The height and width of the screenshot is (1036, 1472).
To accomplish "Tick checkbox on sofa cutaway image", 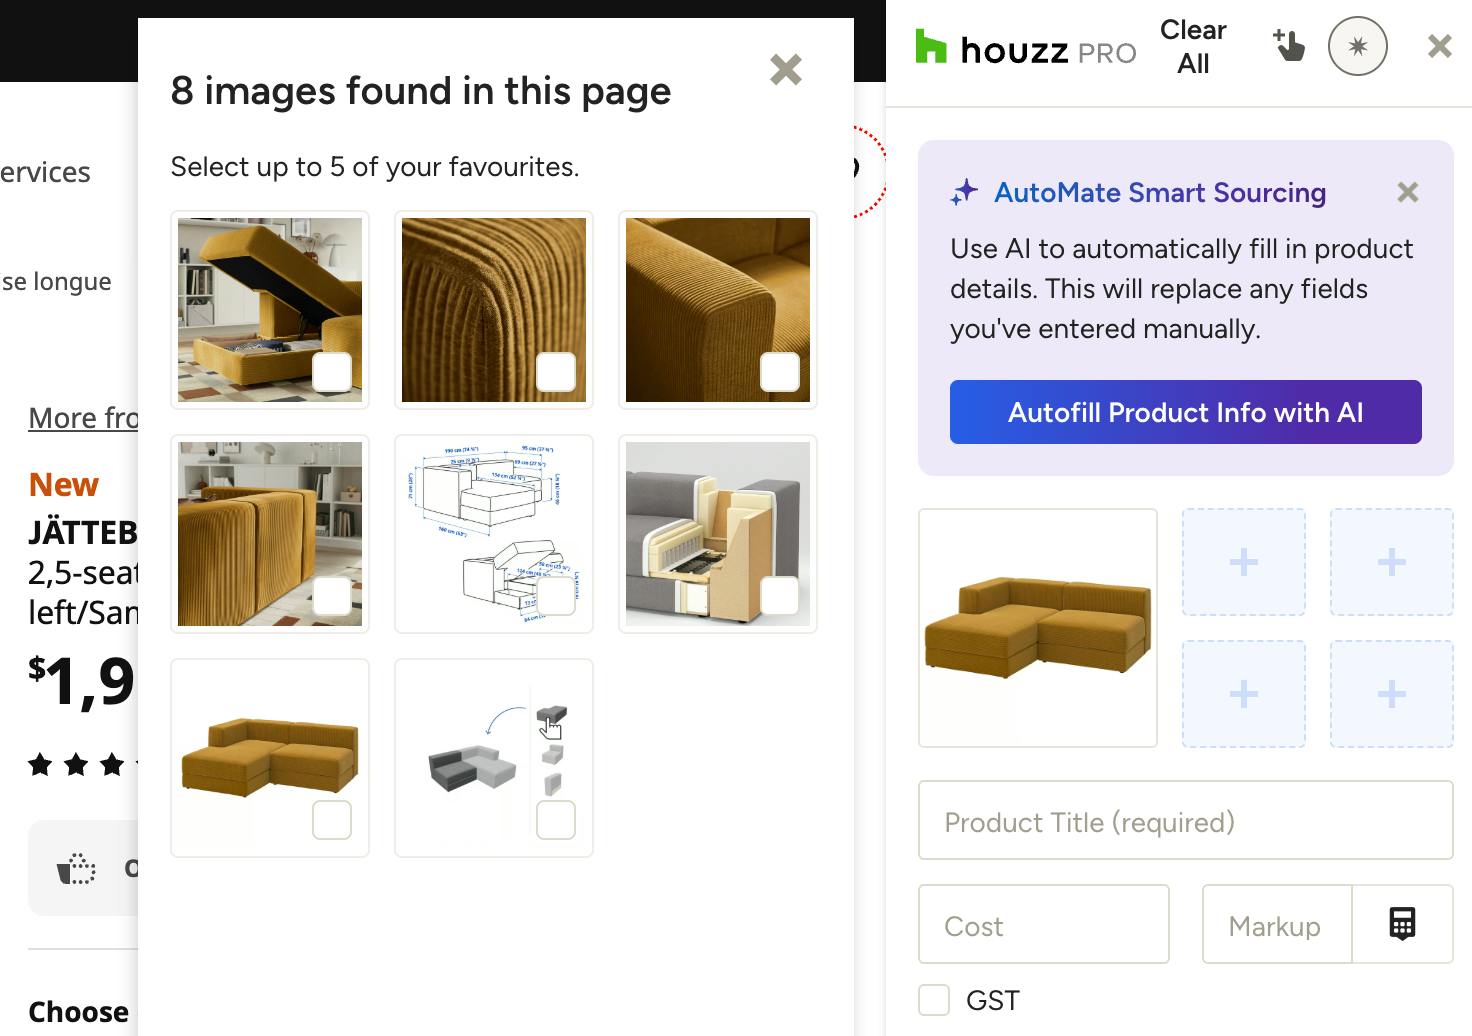I will tap(780, 596).
